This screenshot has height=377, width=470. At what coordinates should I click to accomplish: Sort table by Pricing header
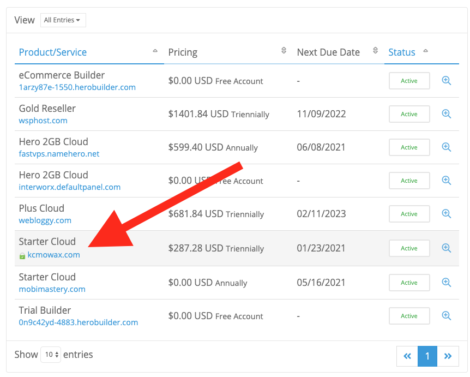(183, 52)
